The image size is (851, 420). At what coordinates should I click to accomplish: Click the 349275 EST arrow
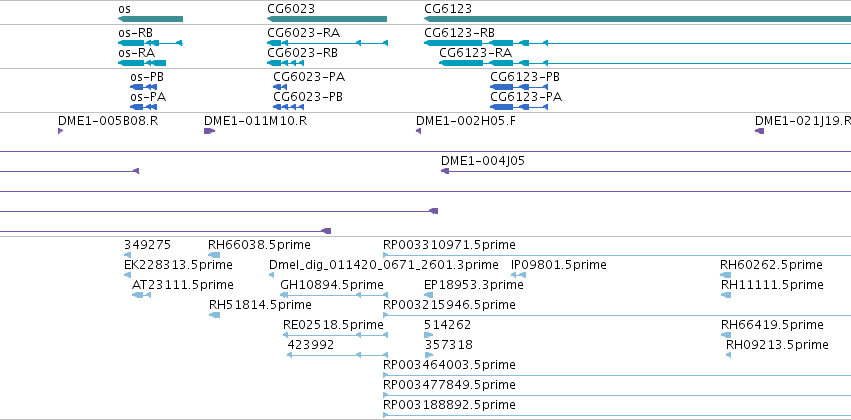[x=127, y=255]
